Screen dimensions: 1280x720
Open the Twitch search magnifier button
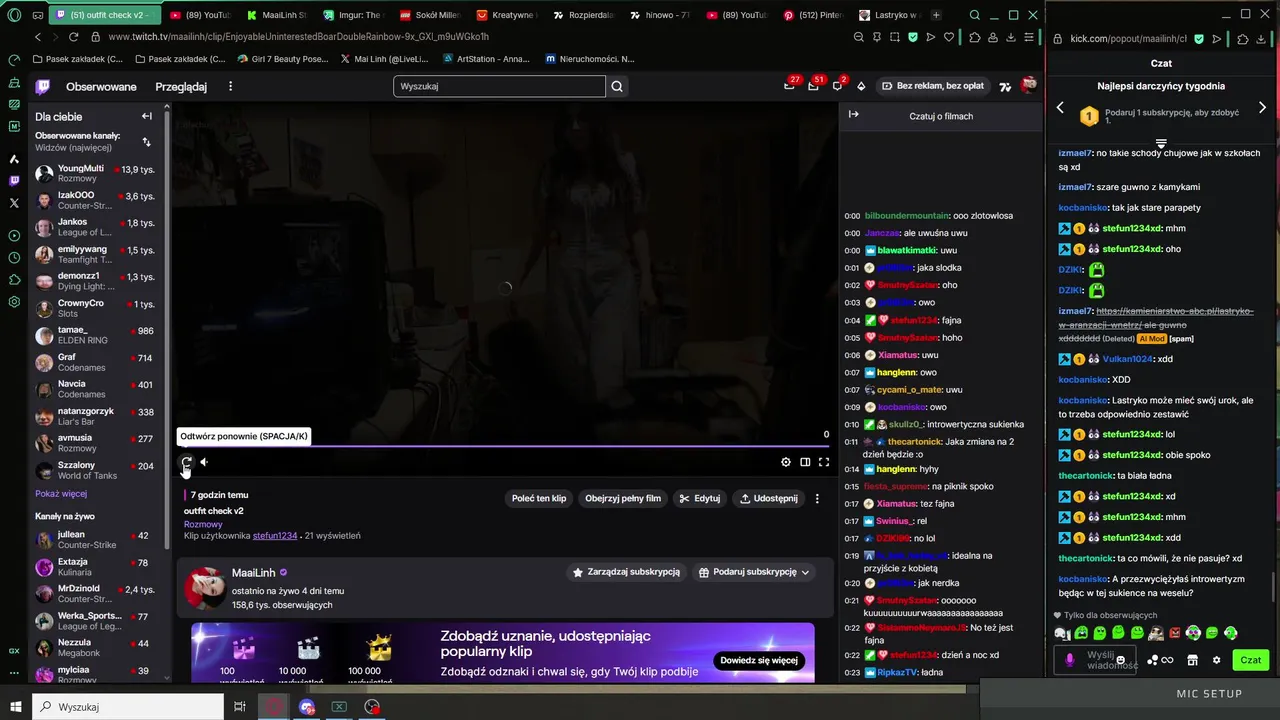617,86
